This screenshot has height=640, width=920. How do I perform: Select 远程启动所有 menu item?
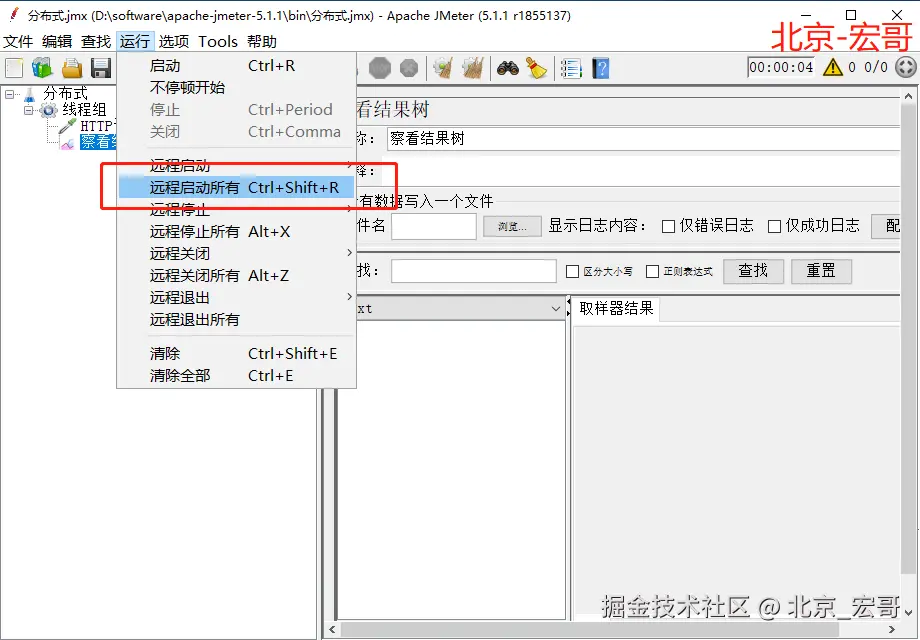pyautogui.click(x=236, y=187)
